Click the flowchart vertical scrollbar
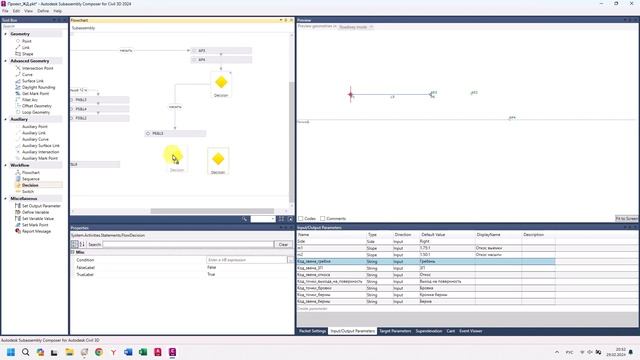Image resolution: width=640 pixels, height=360 pixels. (x=291, y=142)
